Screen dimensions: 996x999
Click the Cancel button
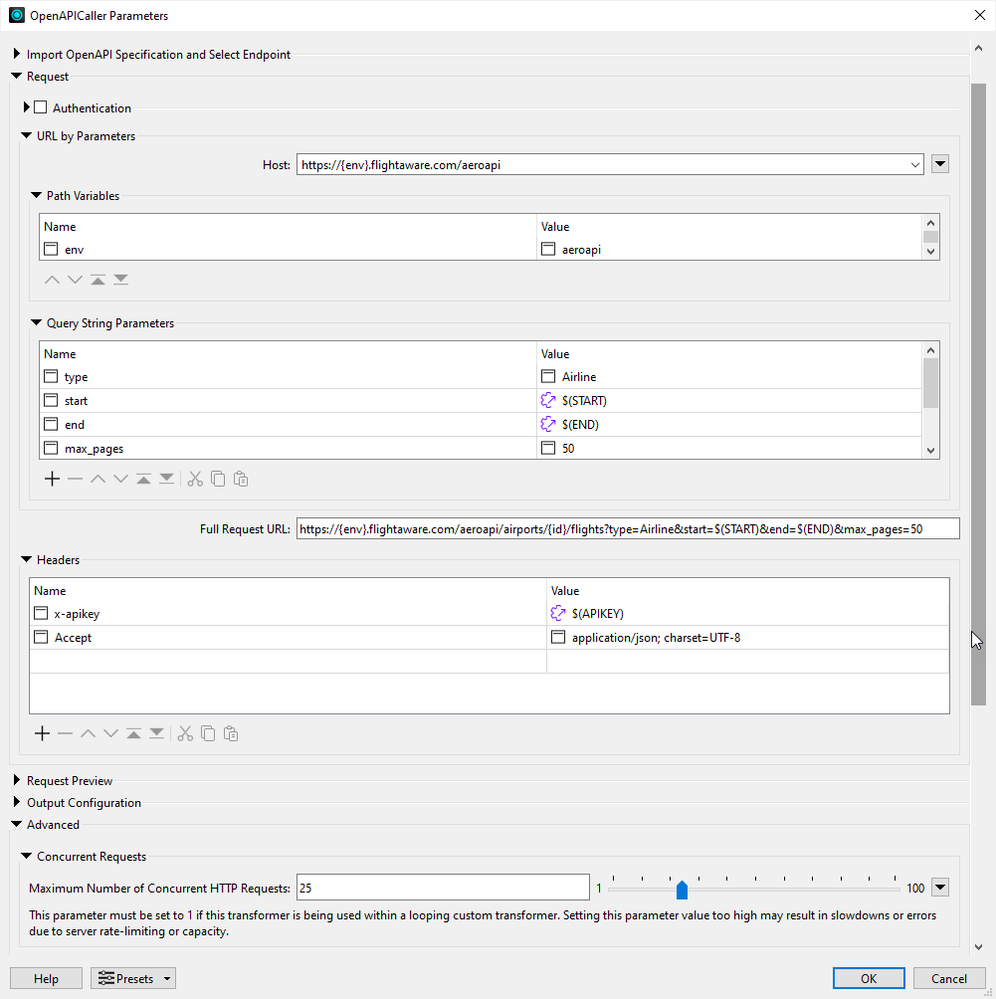click(x=949, y=979)
